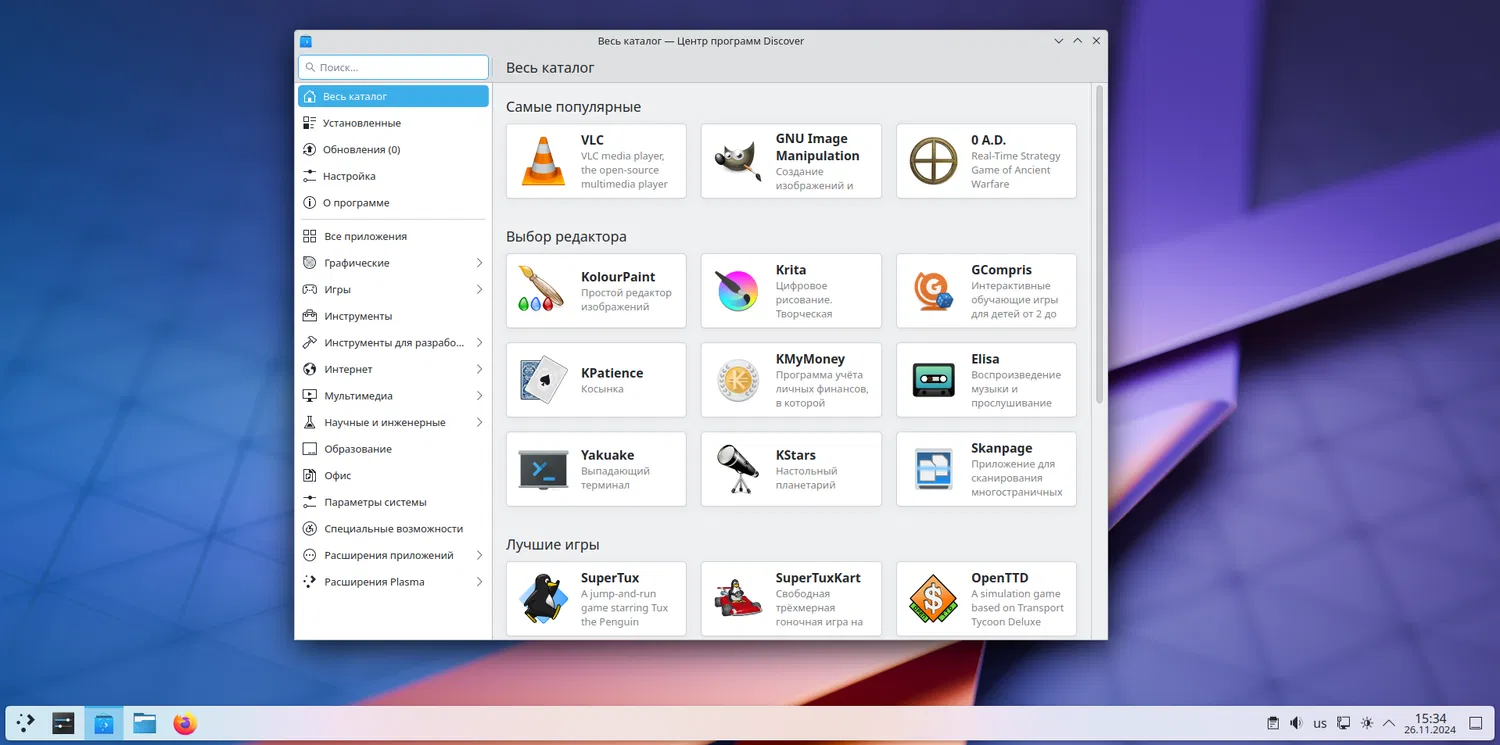
Task: Click the volume speaker tray icon
Action: pyautogui.click(x=1296, y=723)
